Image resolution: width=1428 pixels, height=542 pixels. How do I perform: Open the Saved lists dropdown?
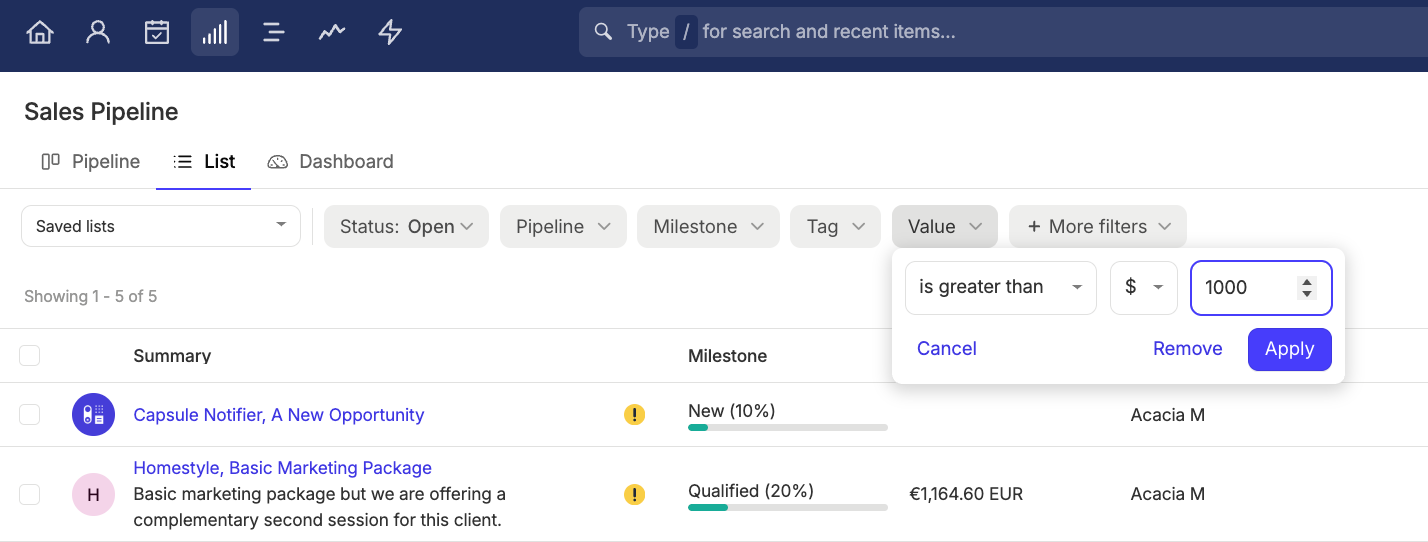161,226
